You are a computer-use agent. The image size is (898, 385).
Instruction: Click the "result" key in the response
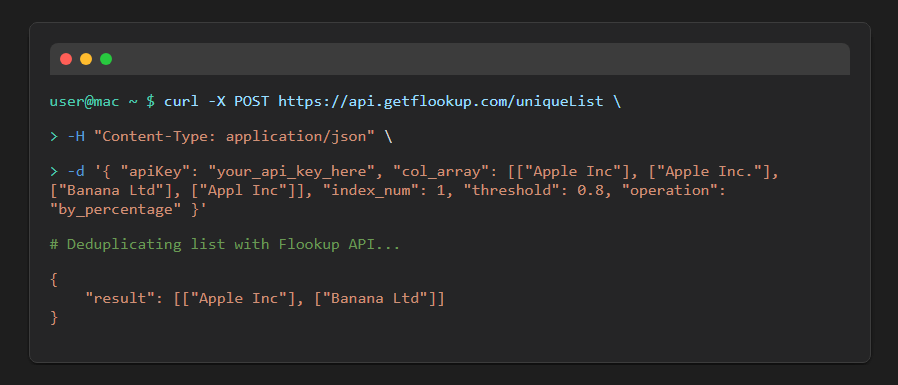pos(120,298)
